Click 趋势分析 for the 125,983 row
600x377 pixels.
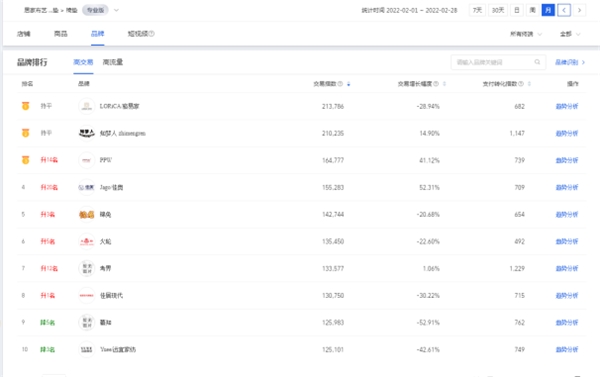pyautogui.click(x=567, y=323)
